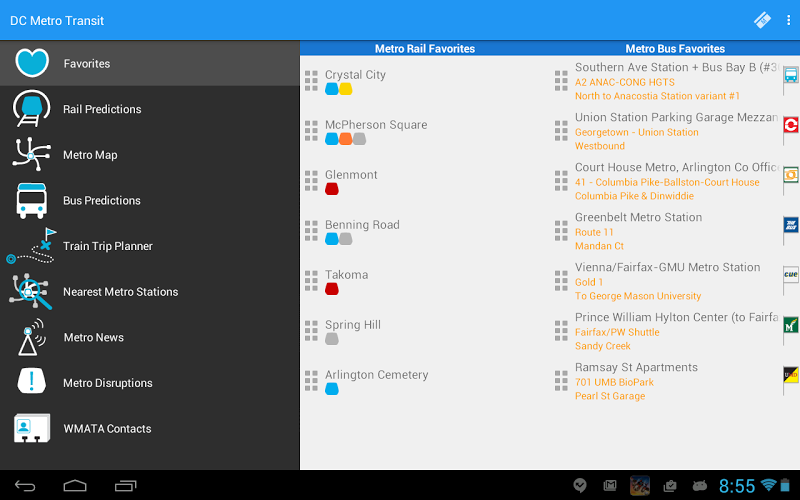
Task: Open the Metro Map icon
Action: (31, 154)
